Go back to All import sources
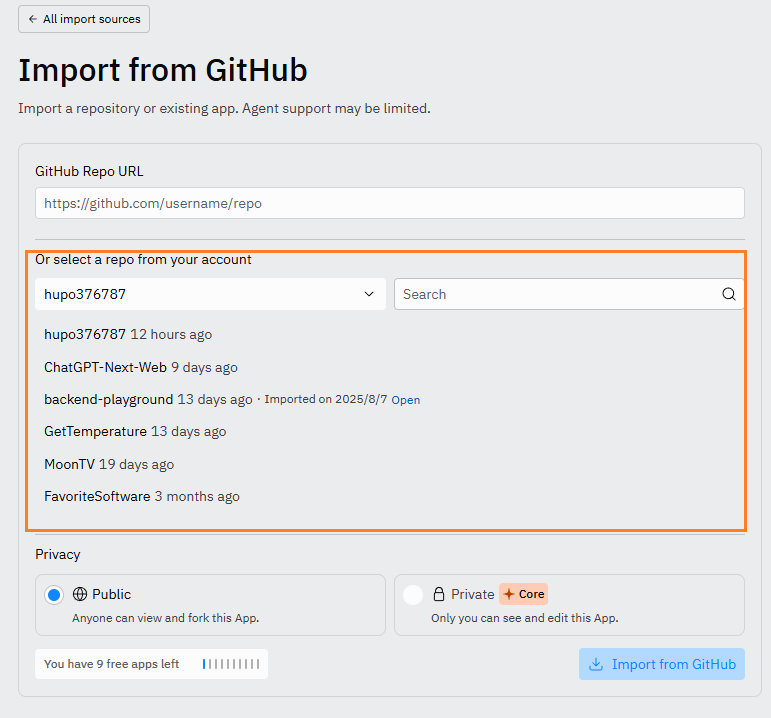This screenshot has height=718, width=771. point(84,19)
